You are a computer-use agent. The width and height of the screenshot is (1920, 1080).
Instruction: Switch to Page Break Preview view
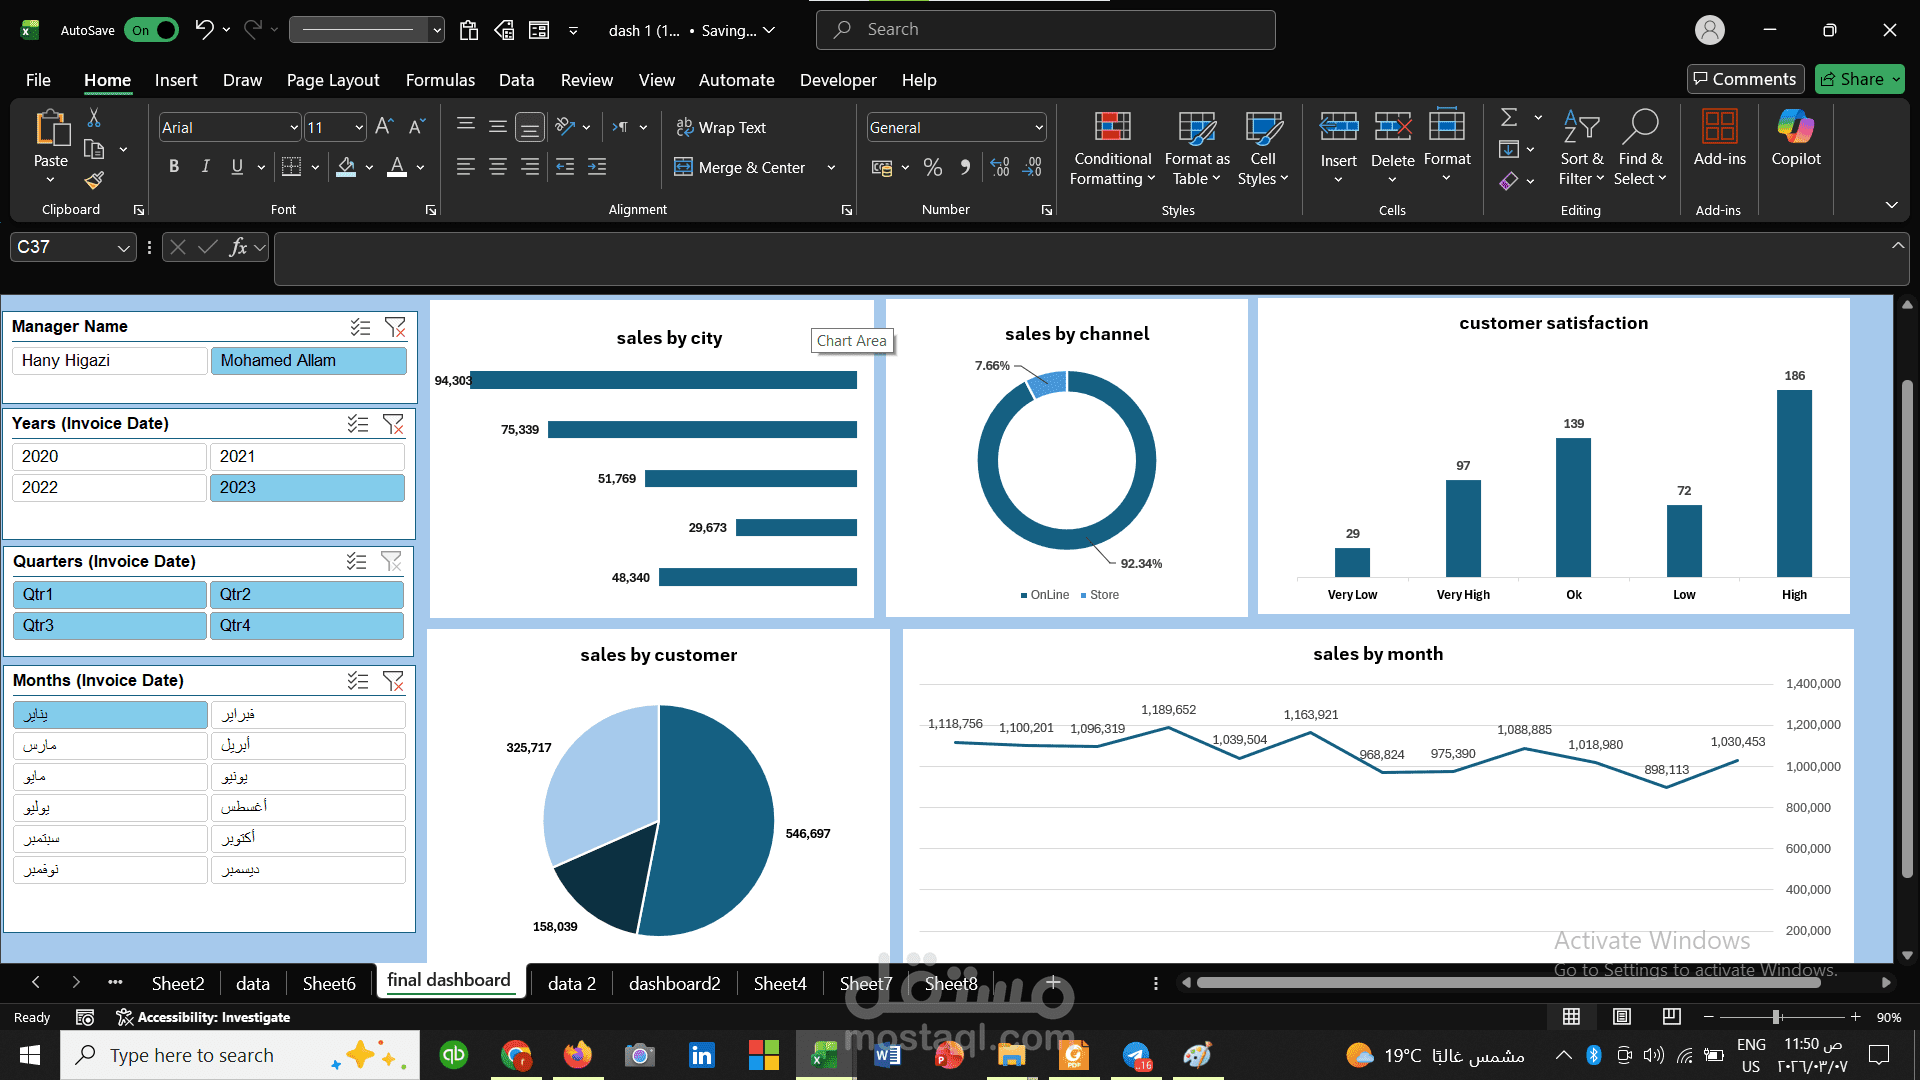(x=1671, y=1017)
